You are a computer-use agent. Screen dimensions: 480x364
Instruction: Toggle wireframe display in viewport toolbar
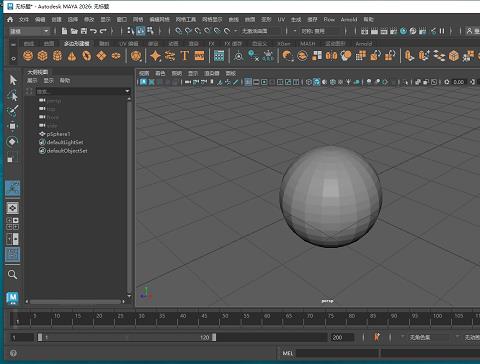[x=309, y=82]
